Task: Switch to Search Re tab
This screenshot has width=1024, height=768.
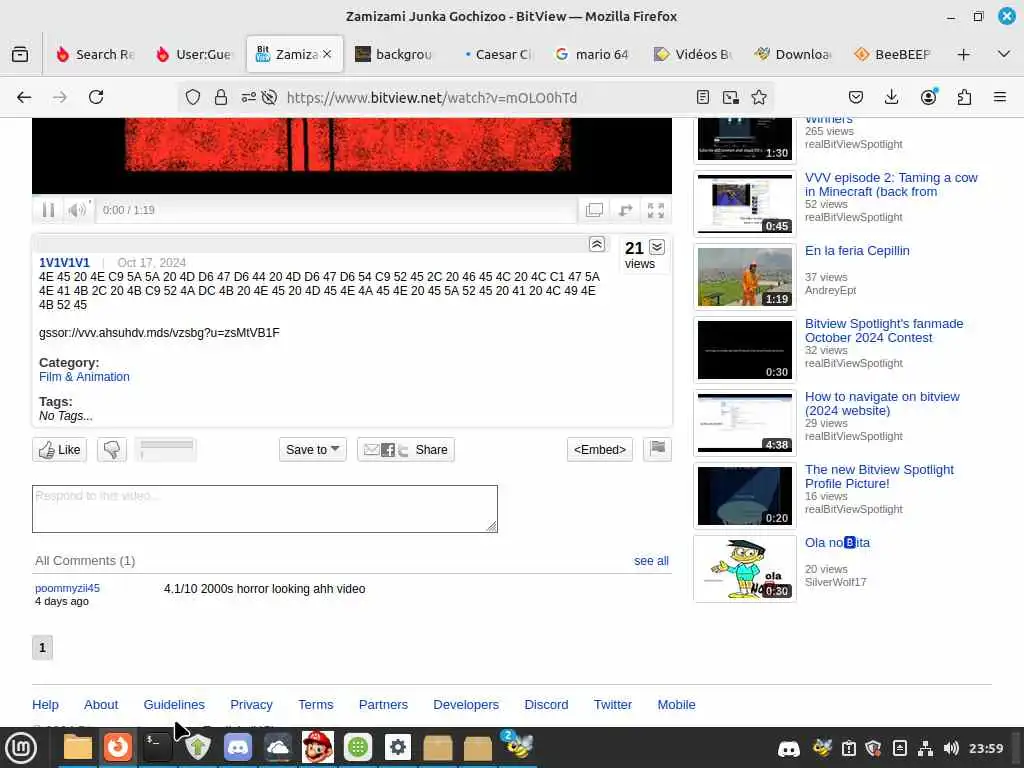Action: (95, 54)
